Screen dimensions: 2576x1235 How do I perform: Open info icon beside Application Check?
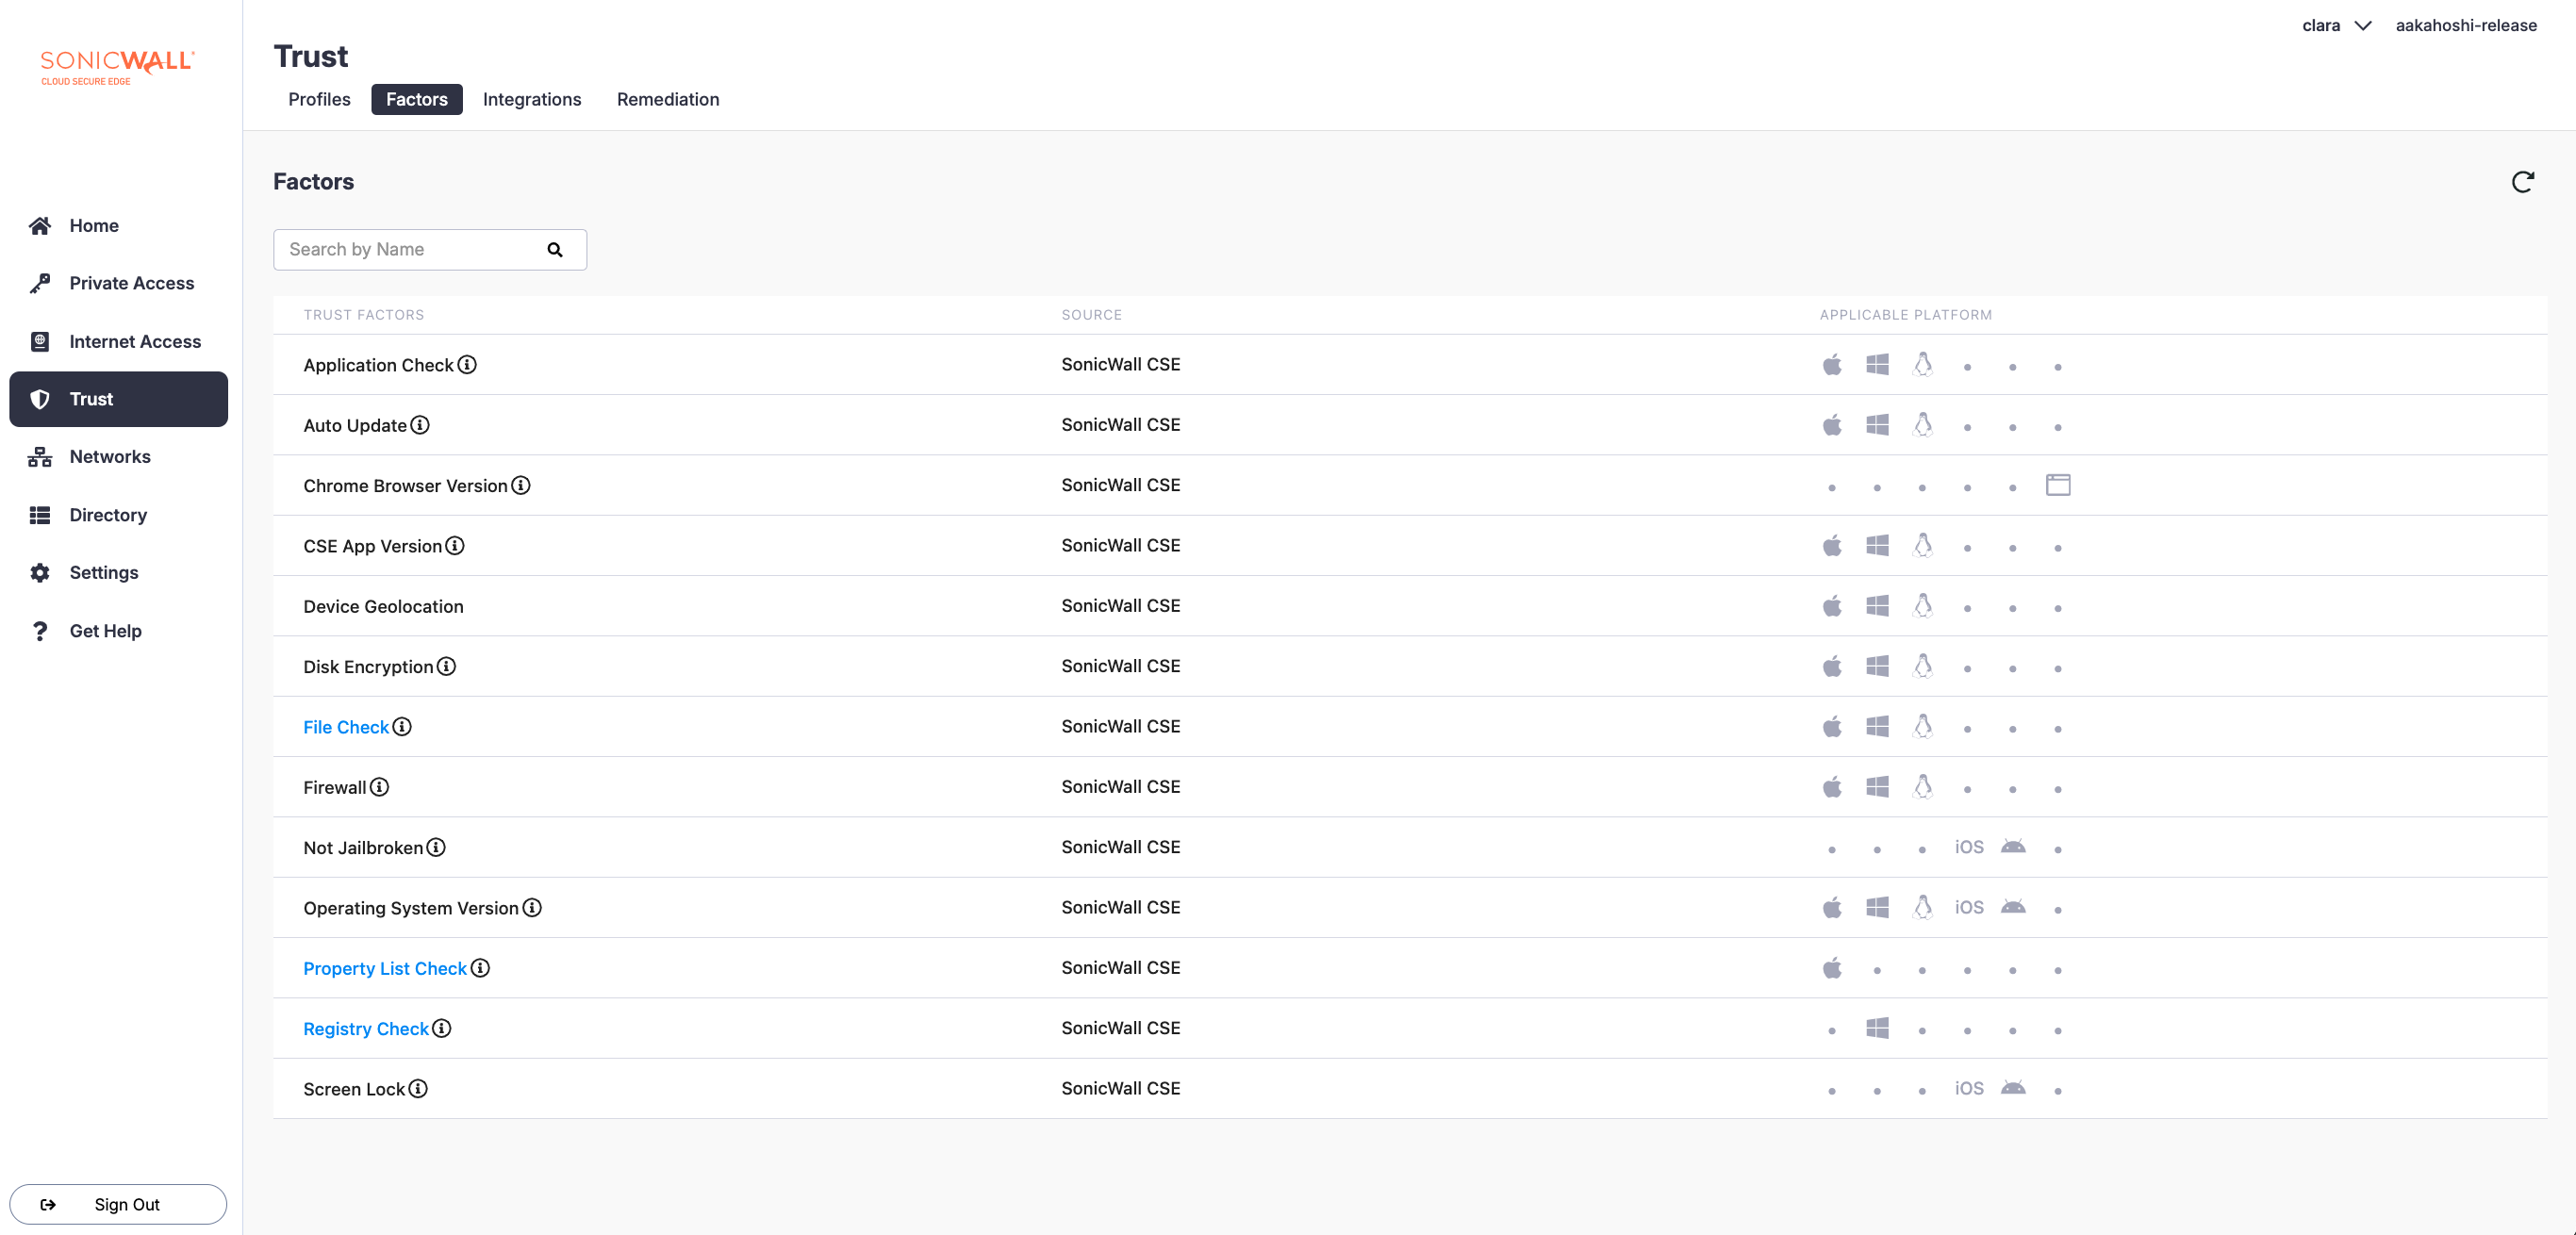pyautogui.click(x=467, y=364)
